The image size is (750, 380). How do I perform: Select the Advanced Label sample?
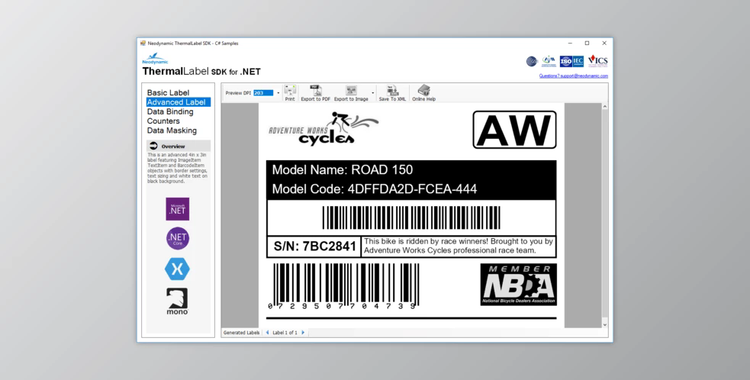click(178, 102)
